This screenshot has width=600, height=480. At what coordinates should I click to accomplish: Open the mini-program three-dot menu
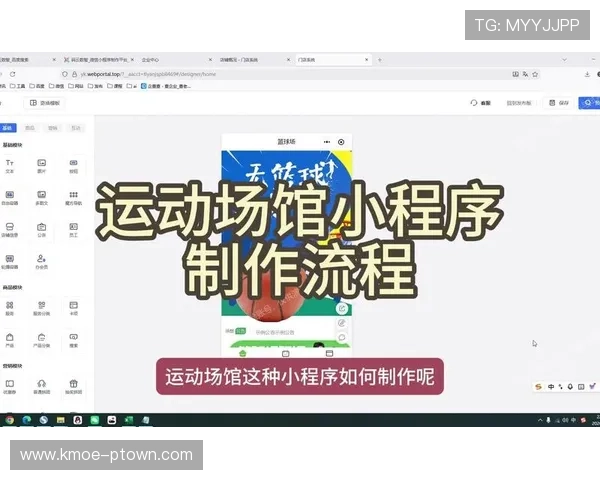[327, 142]
